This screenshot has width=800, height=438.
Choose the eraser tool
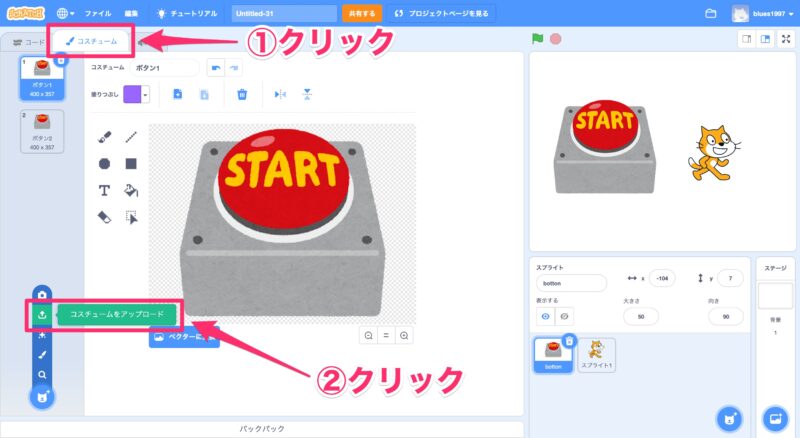click(104, 216)
